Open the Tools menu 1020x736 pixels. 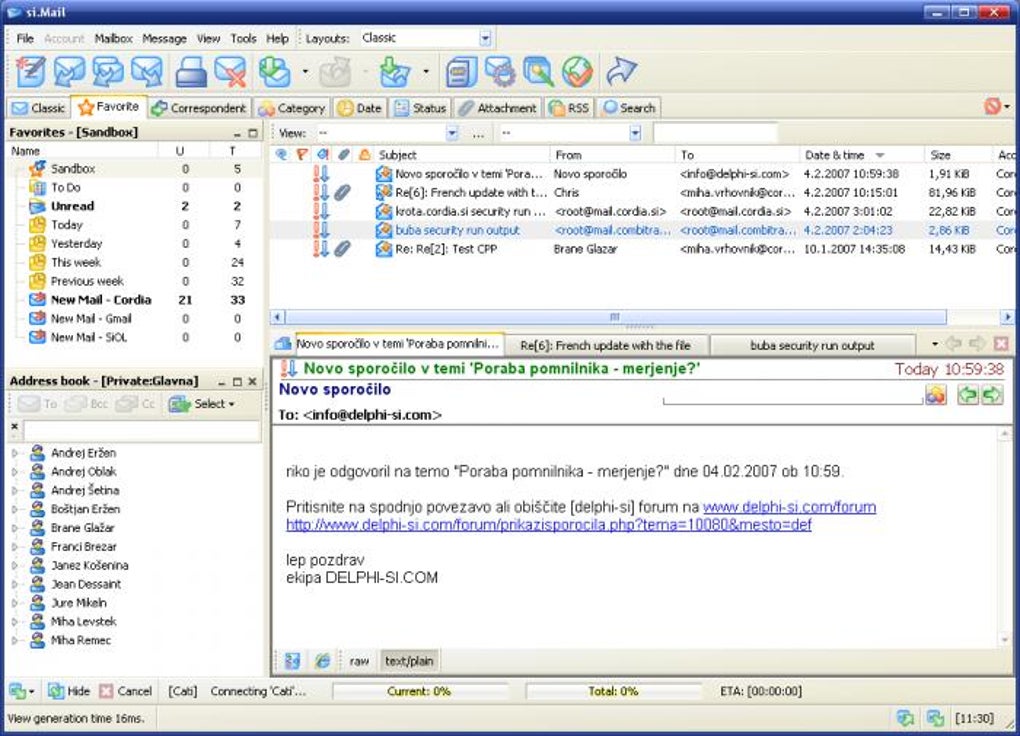243,38
